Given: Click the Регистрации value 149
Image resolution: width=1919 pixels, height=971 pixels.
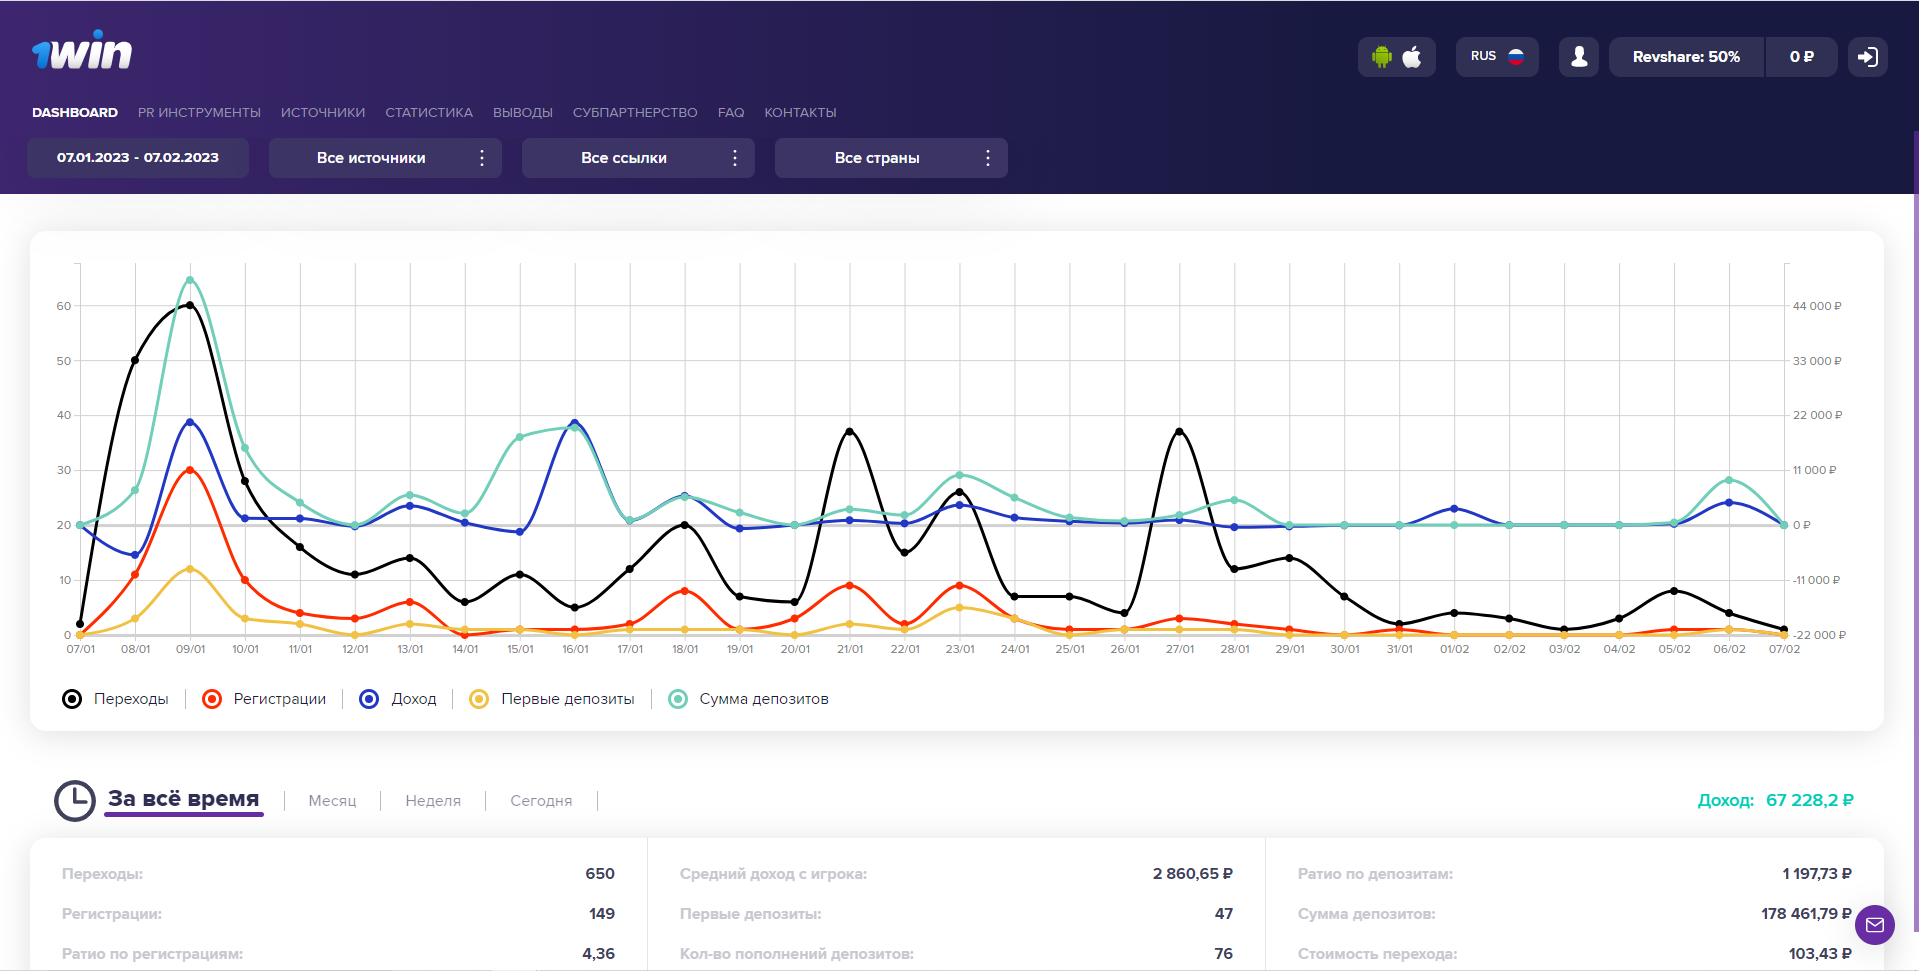Looking at the screenshot, I should point(602,914).
